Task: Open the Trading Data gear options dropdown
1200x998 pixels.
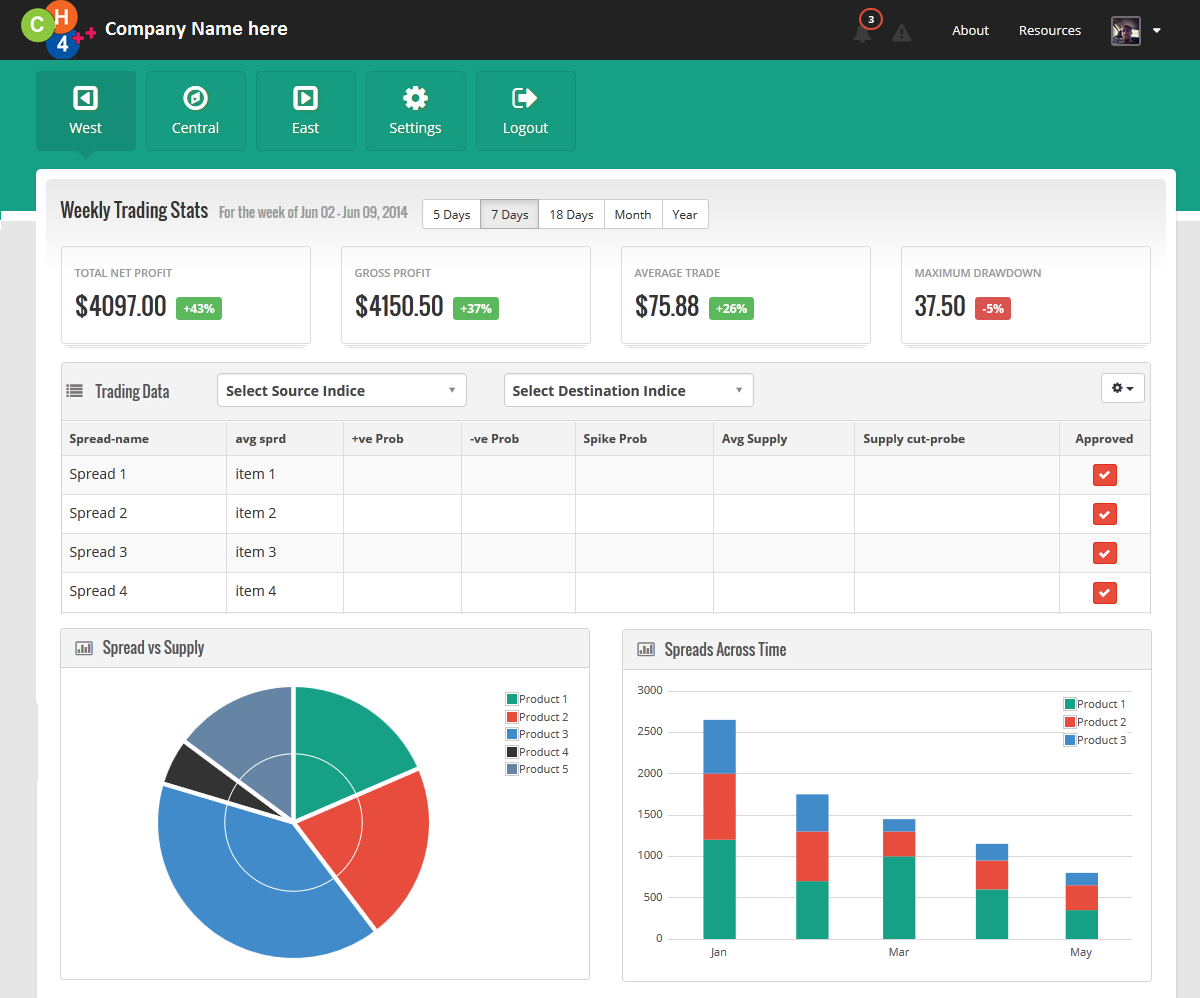Action: 1122,388
